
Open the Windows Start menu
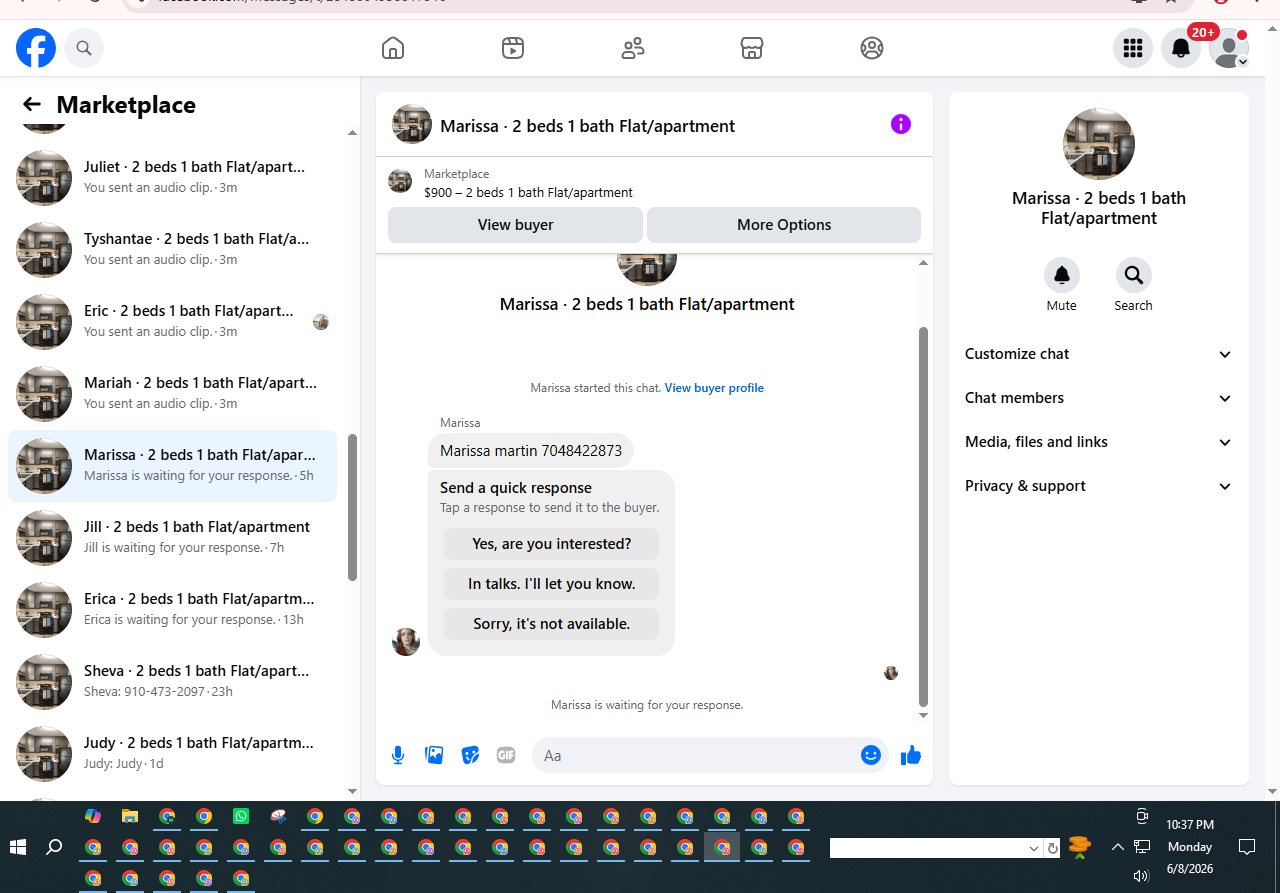[18, 847]
